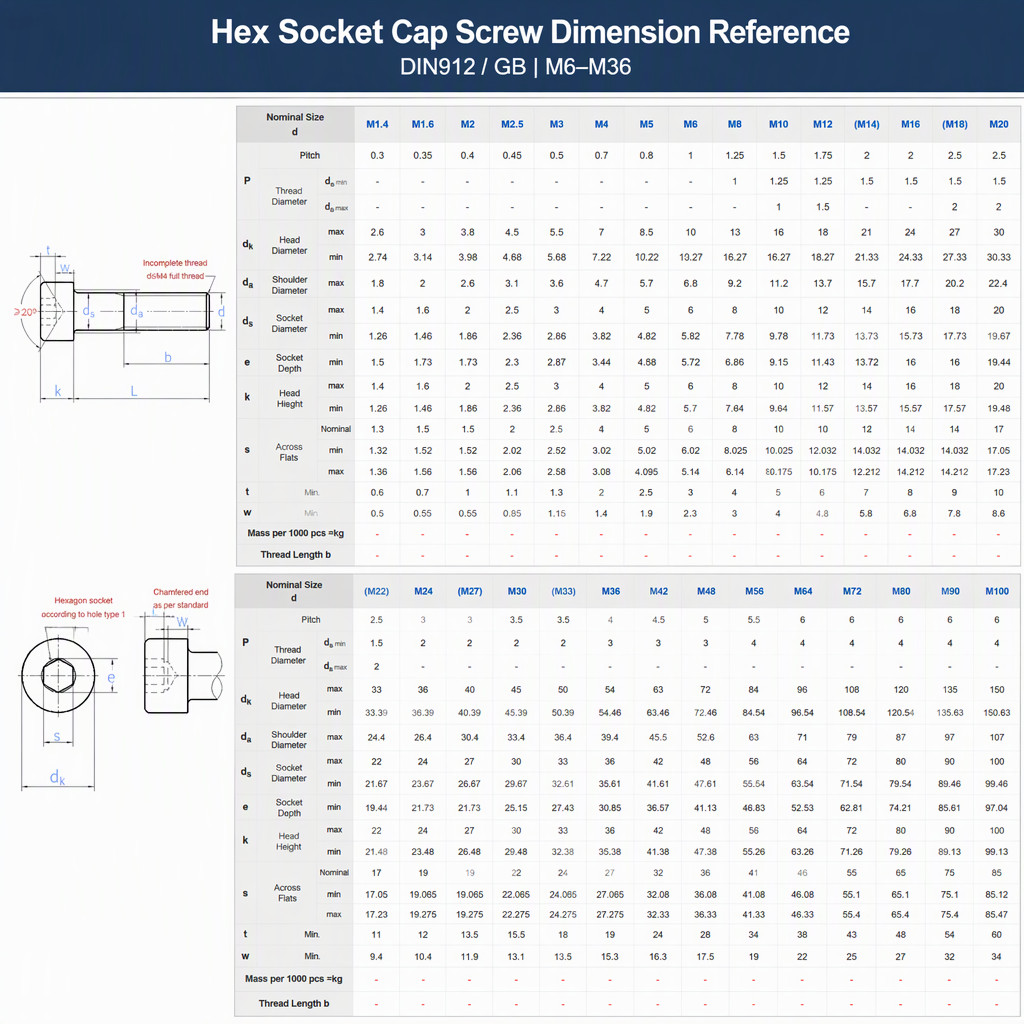Image resolution: width=1024 pixels, height=1024 pixels.
Task: Click the M6 column header link
Action: [x=690, y=124]
